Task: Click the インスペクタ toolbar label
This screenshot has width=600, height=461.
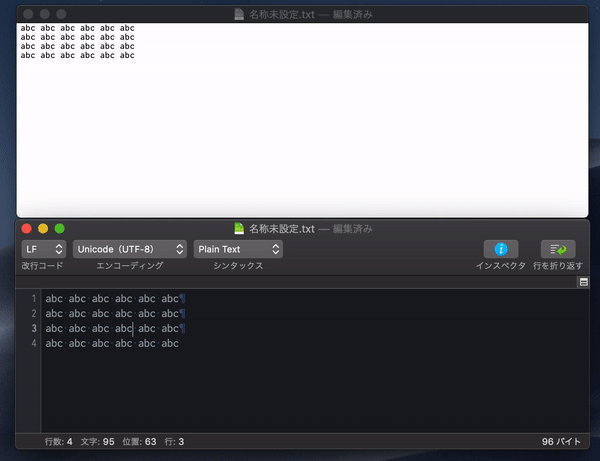Action: (x=501, y=266)
